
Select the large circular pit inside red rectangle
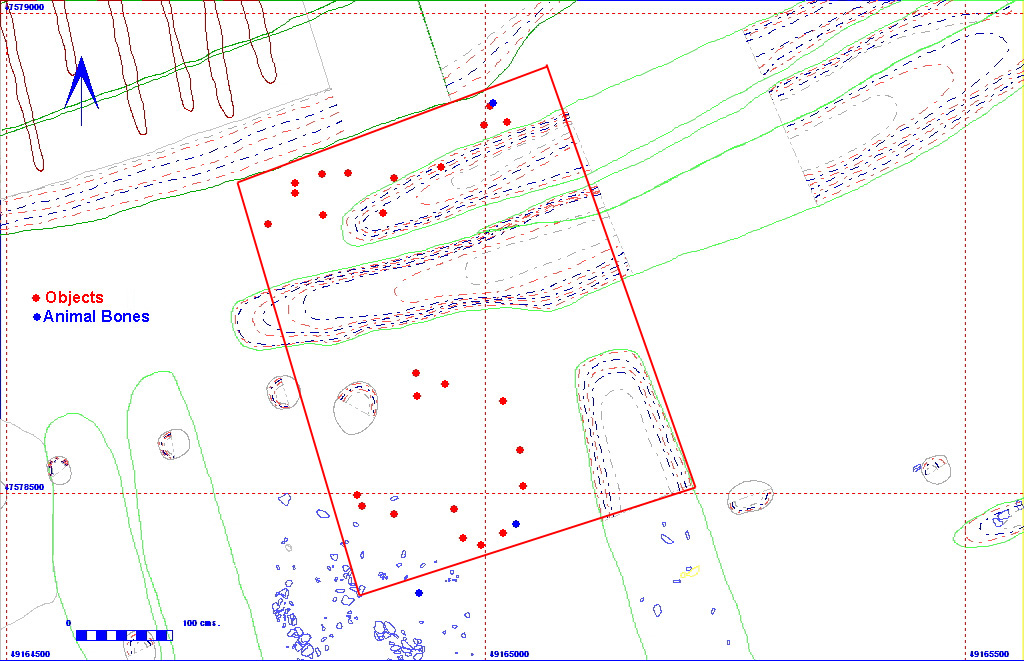pos(357,407)
